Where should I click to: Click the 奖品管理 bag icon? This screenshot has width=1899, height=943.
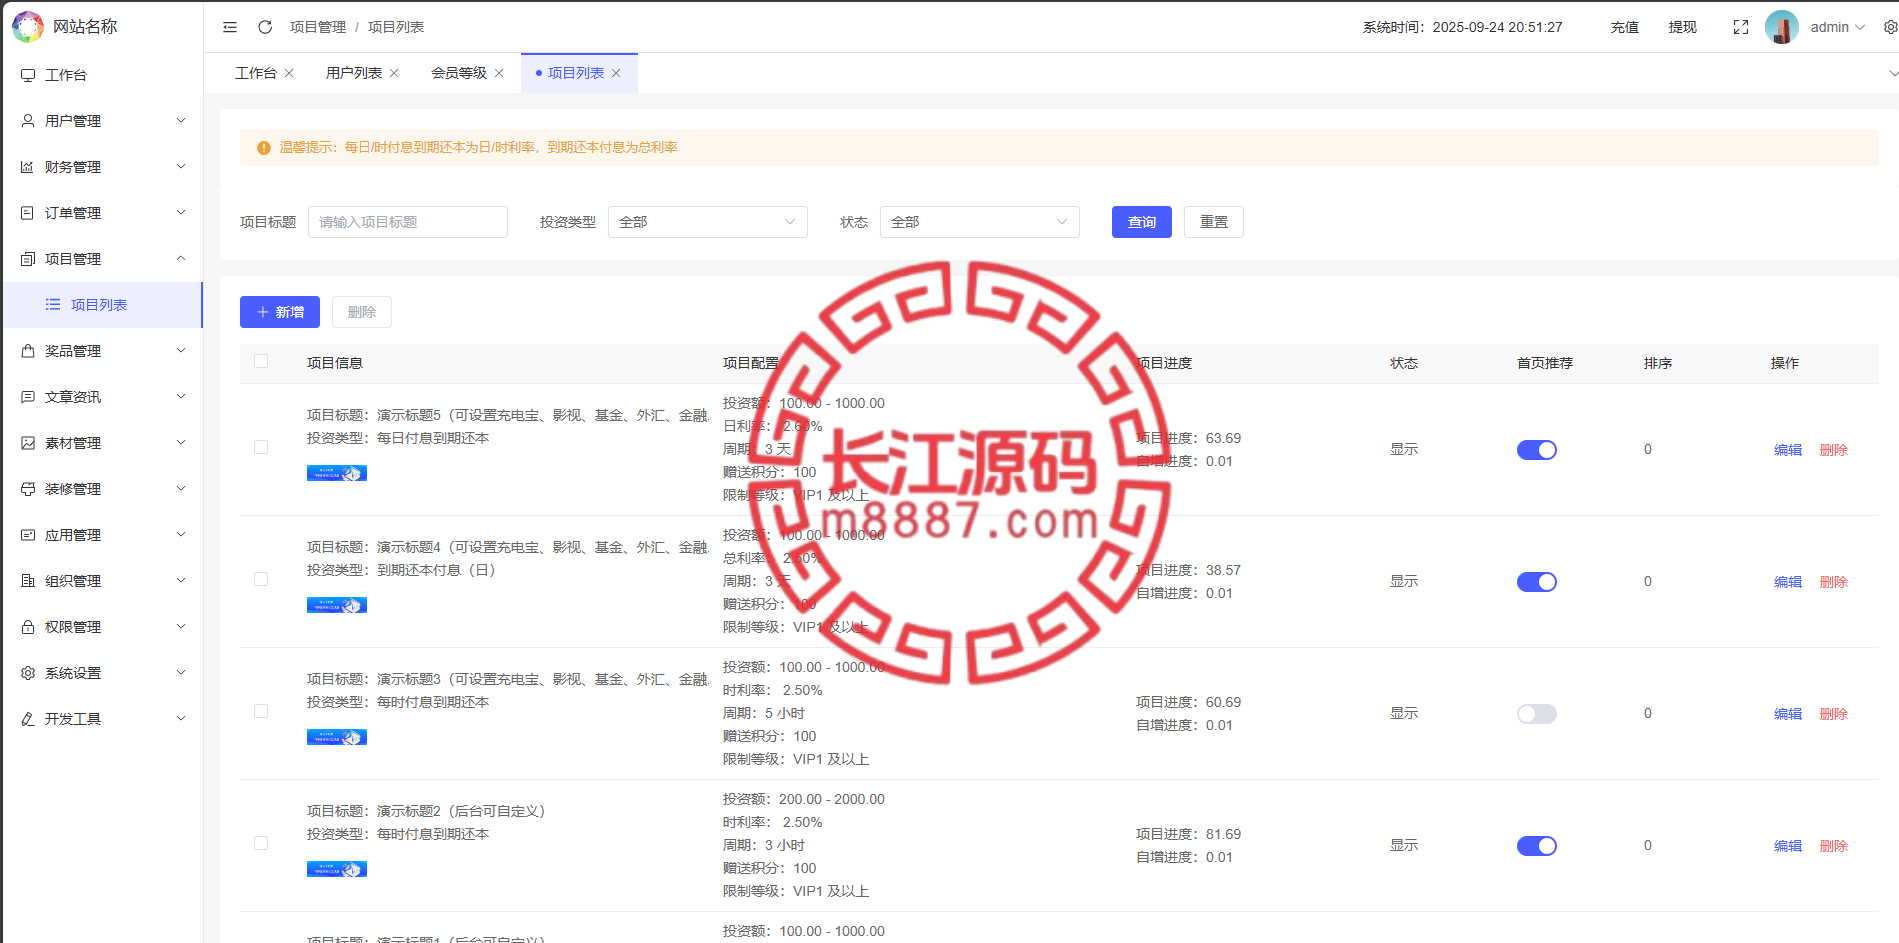28,351
